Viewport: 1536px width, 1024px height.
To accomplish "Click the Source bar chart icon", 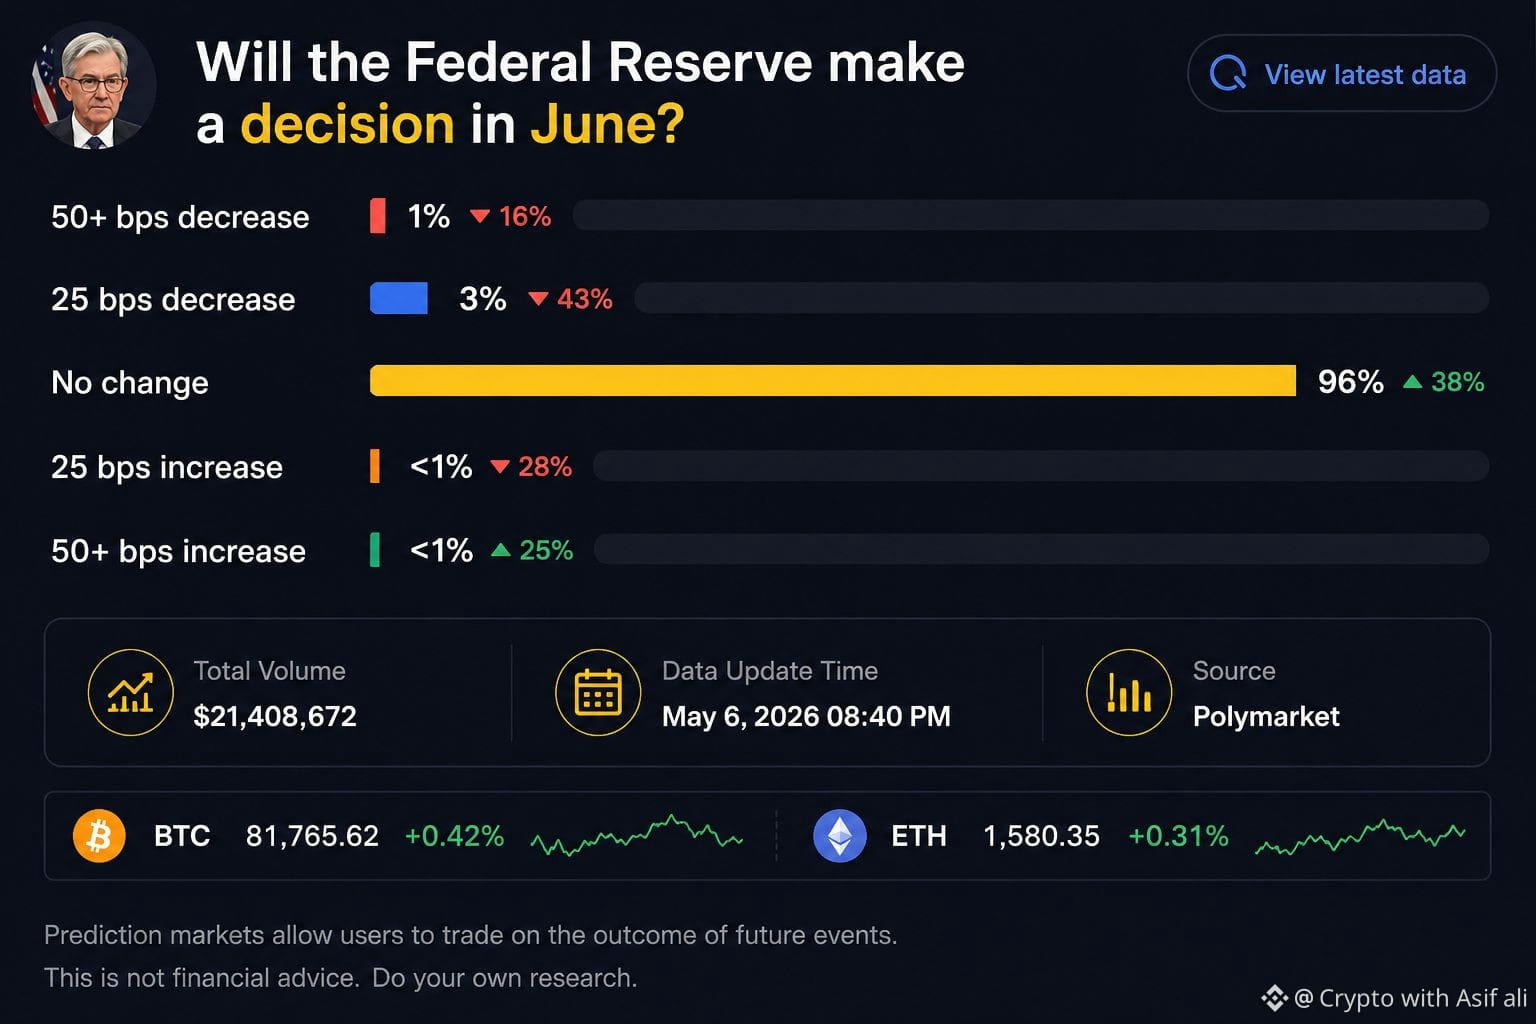I will (1129, 692).
